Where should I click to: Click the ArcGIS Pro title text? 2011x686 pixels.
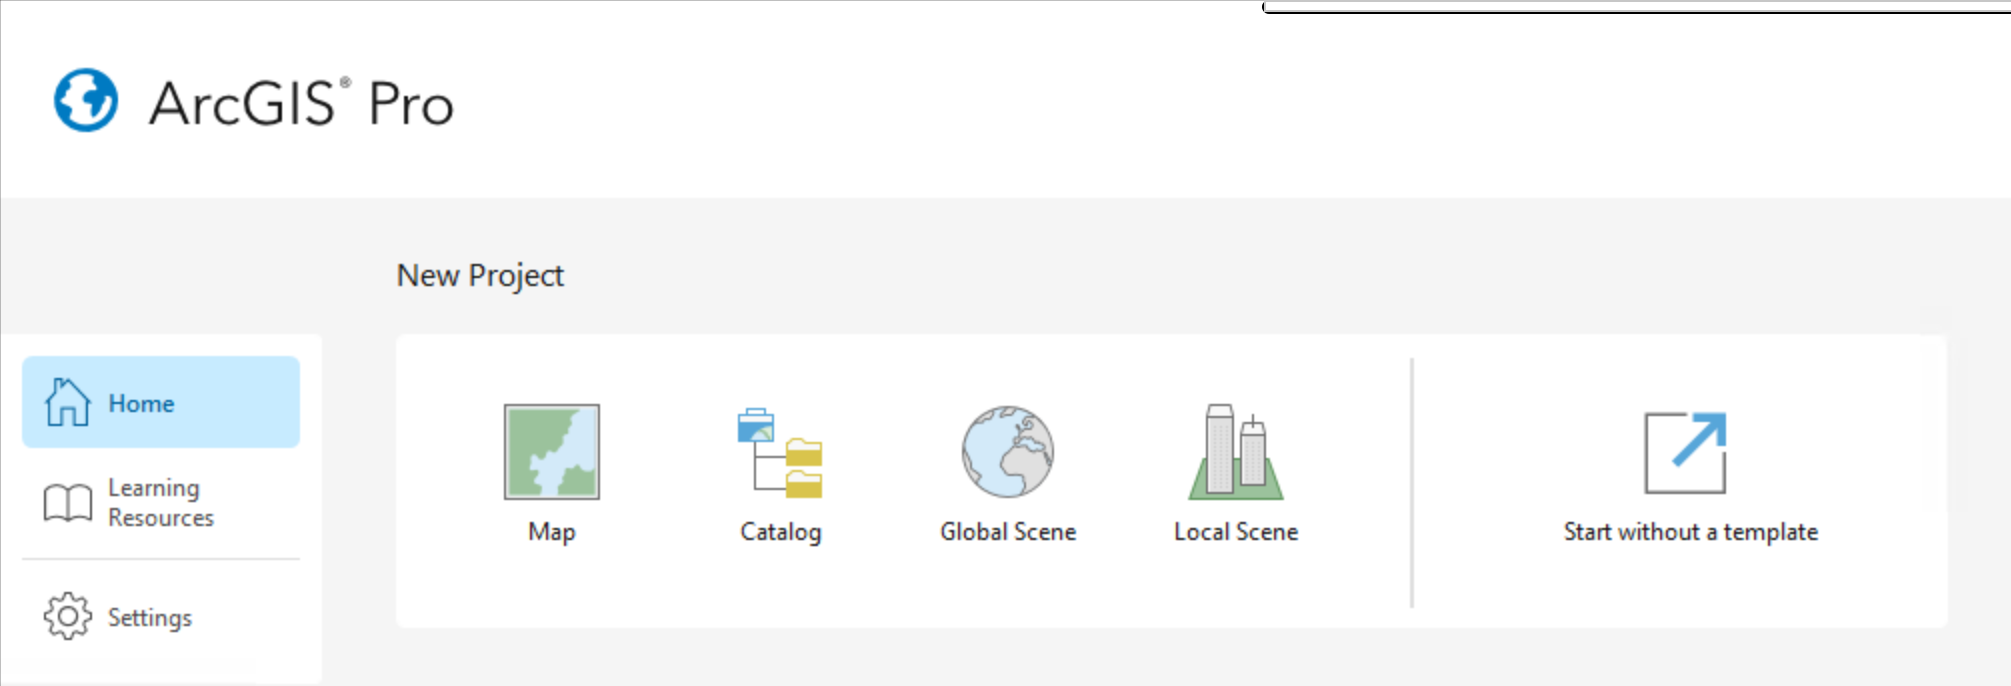coord(301,103)
